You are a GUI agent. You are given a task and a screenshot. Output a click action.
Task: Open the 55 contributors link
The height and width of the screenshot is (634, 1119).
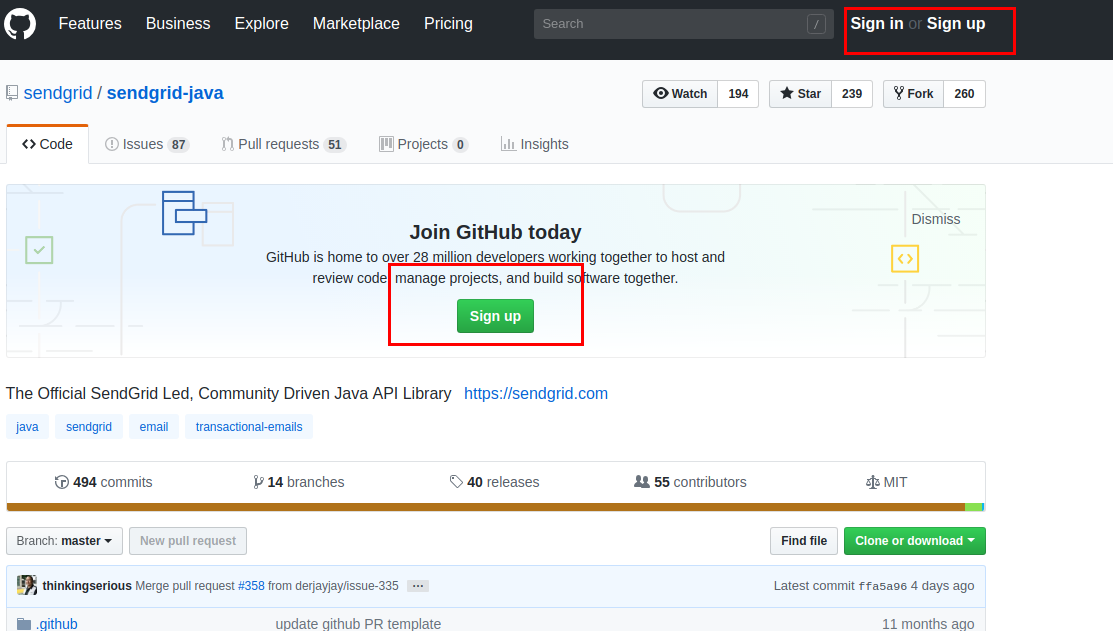(690, 482)
